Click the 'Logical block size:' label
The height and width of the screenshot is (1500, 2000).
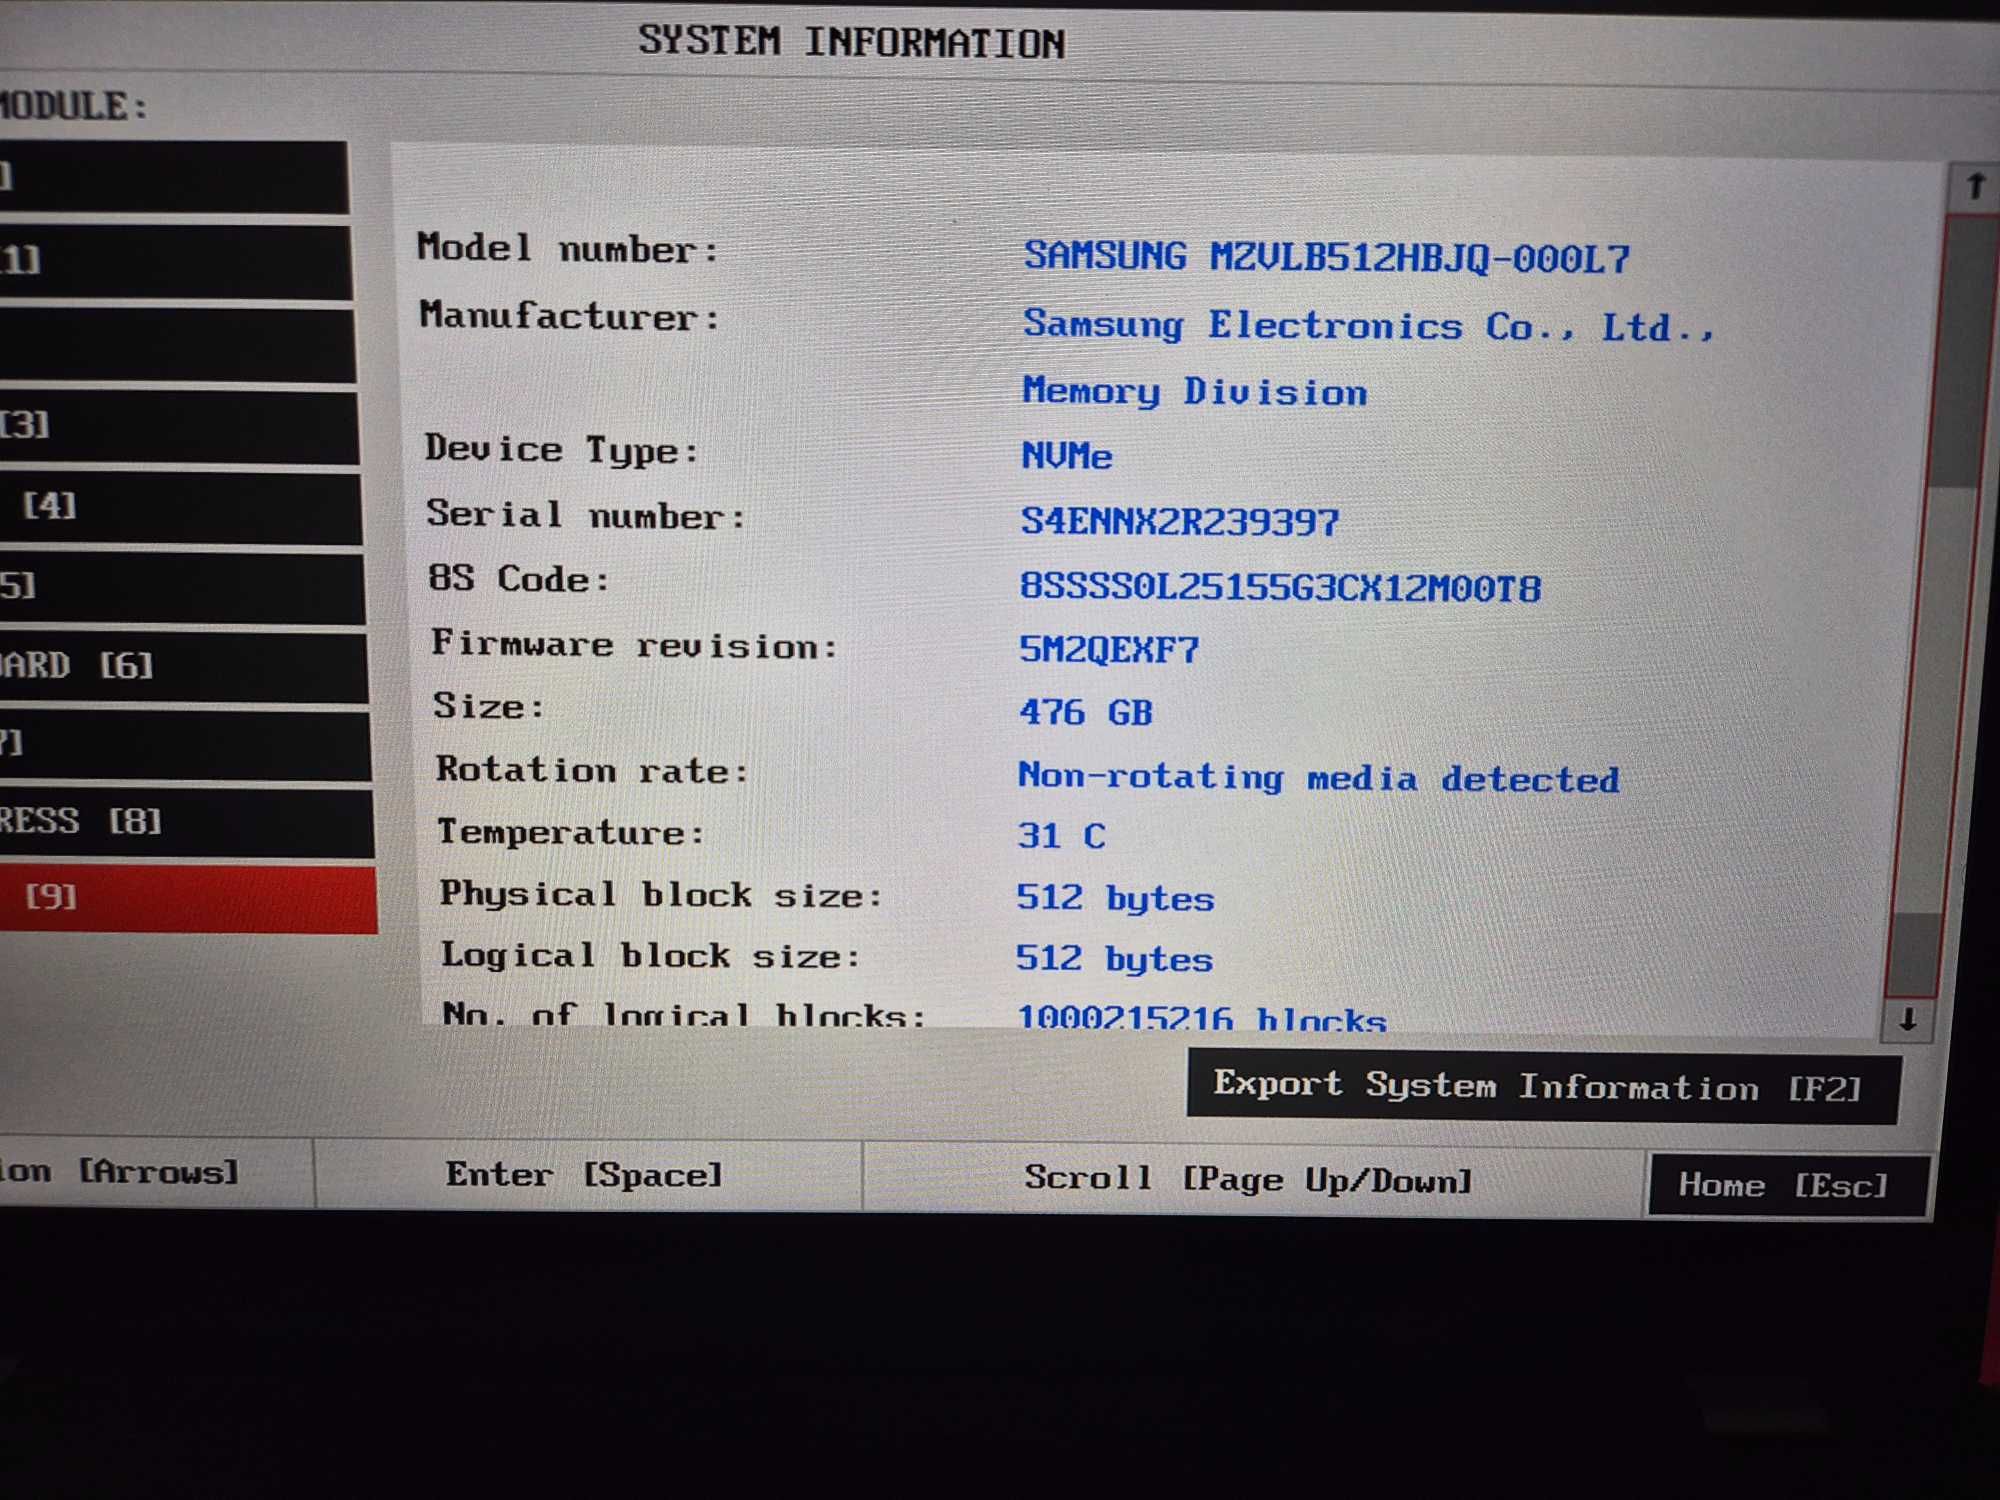tap(651, 955)
